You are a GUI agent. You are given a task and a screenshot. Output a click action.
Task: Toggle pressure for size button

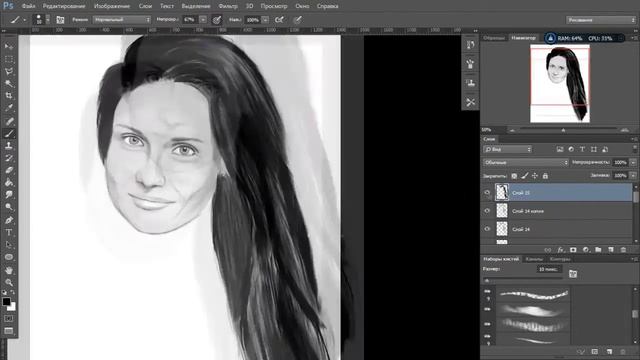coord(298,20)
